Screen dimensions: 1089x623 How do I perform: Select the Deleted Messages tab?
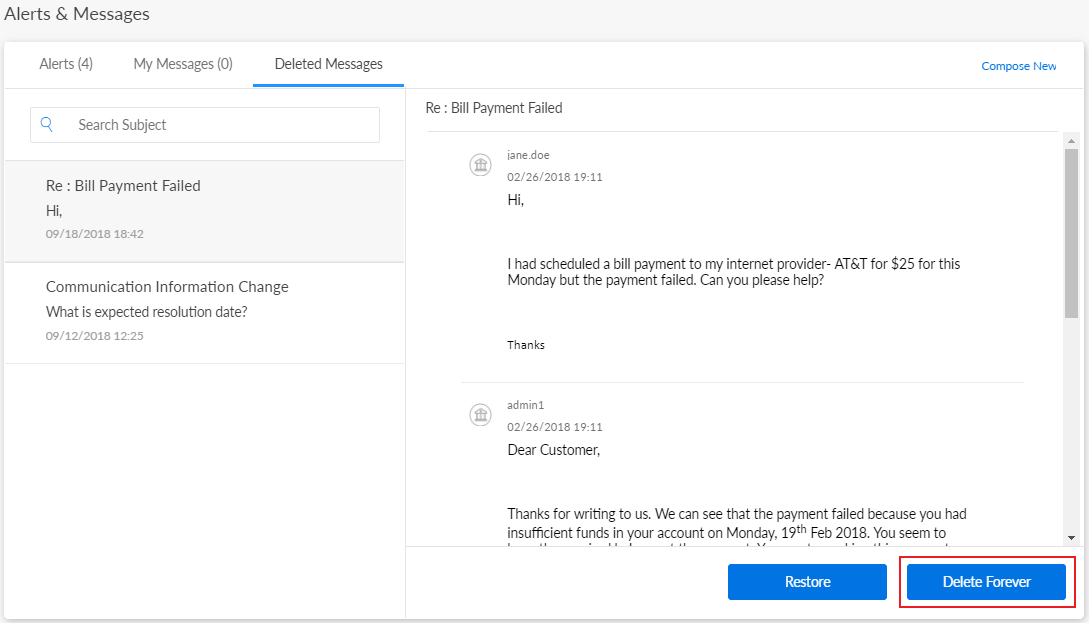click(328, 64)
